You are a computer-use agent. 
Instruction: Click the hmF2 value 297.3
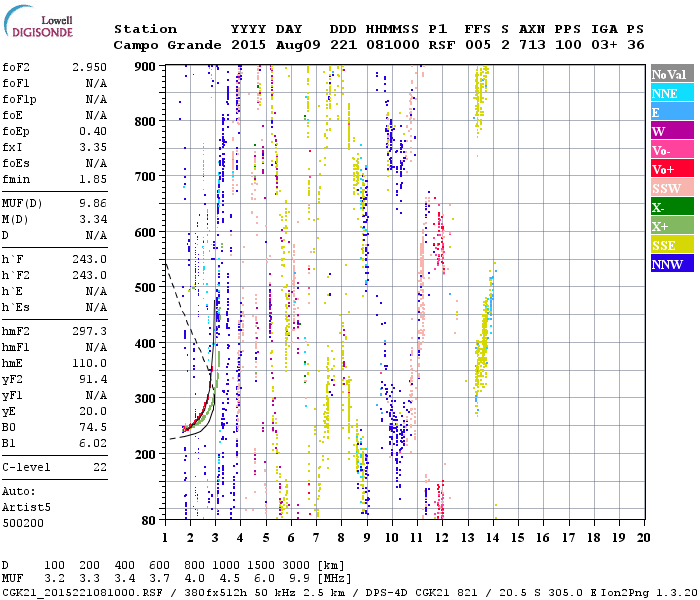pyautogui.click(x=89, y=332)
